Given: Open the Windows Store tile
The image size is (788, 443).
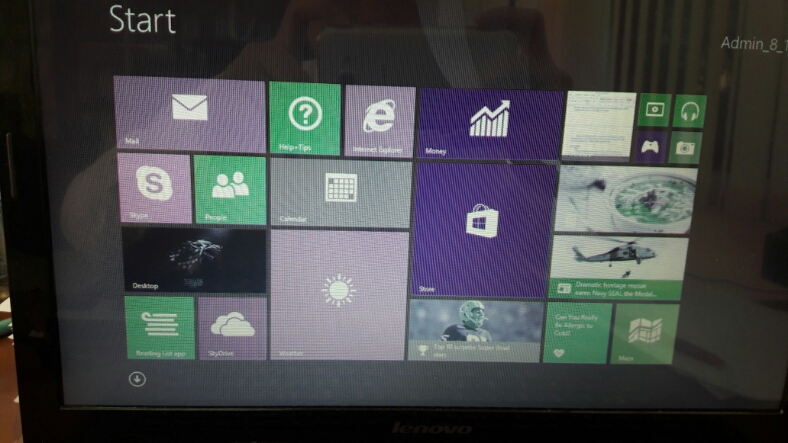Looking at the screenshot, I should 484,230.
